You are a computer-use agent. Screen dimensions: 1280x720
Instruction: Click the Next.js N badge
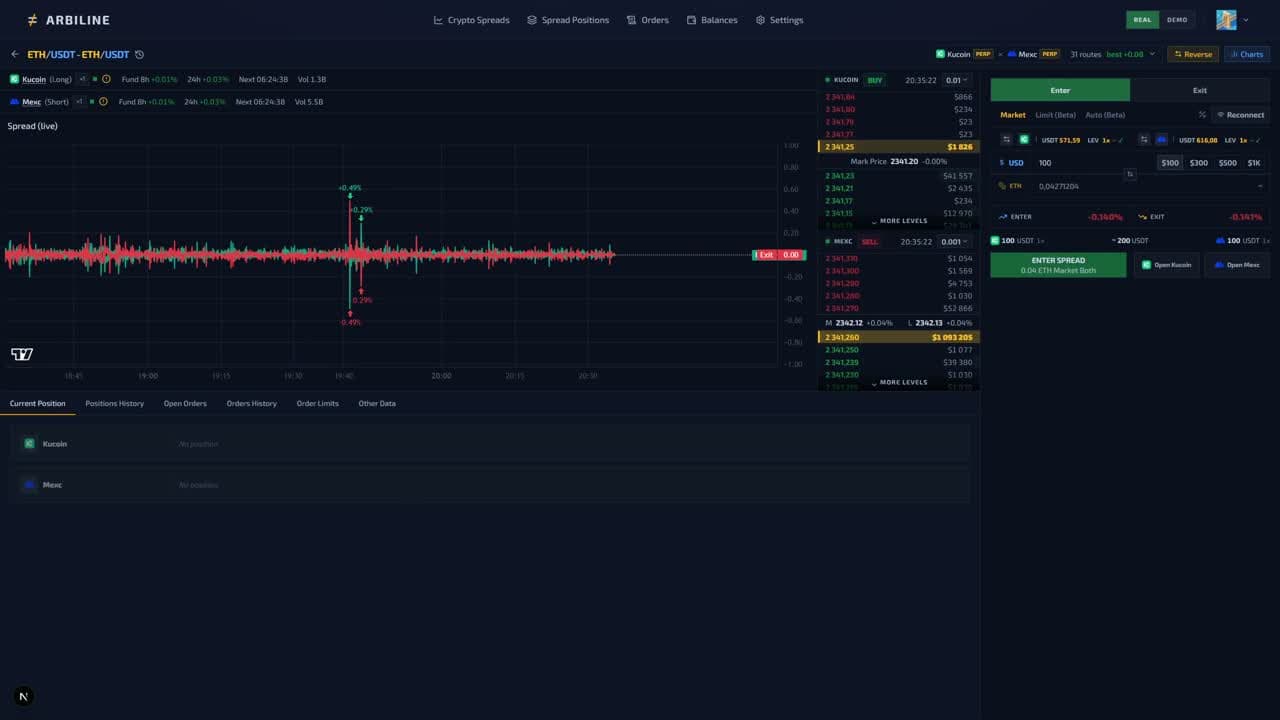tap(24, 697)
